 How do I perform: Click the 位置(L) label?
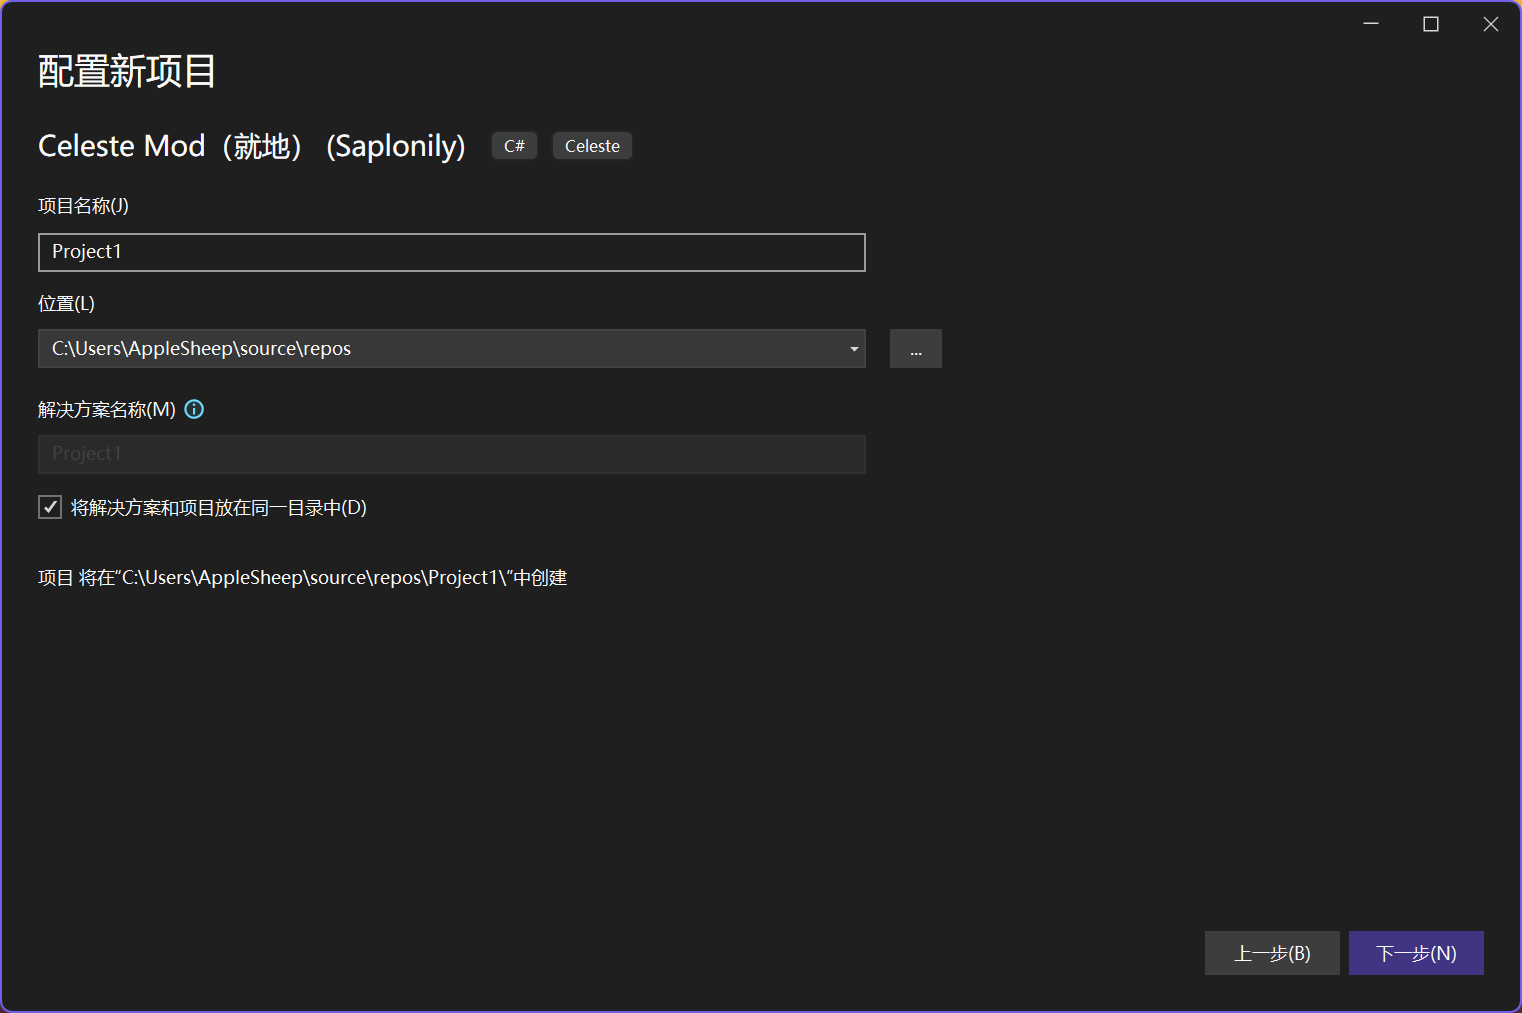tap(66, 304)
